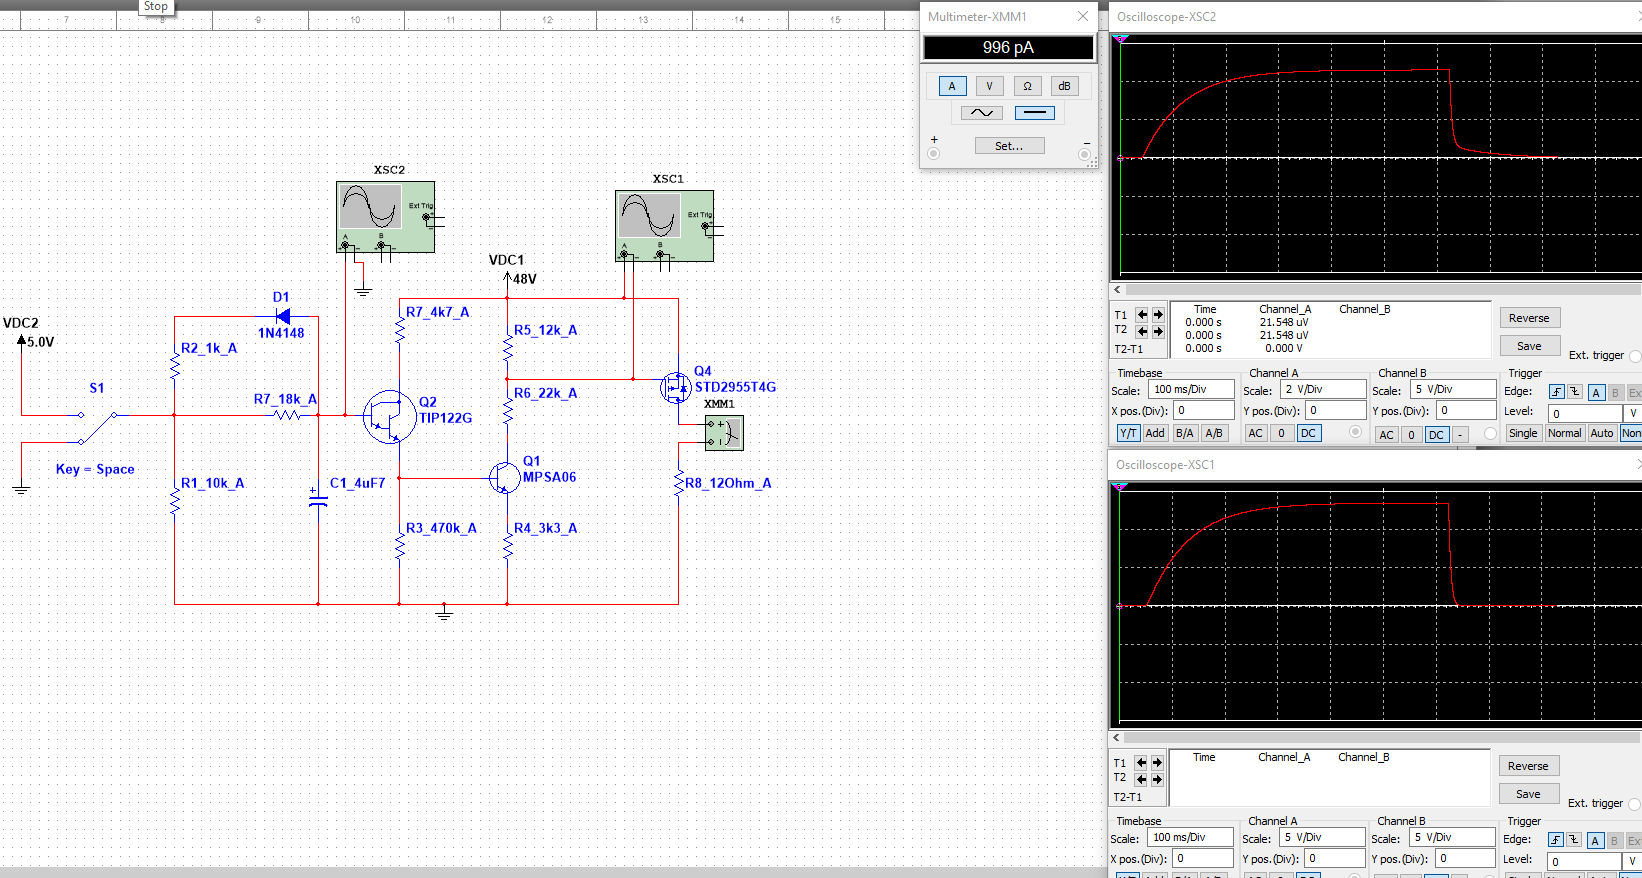1642x878 pixels.
Task: Switch multimeter to V voltage mode
Action: coord(989,86)
